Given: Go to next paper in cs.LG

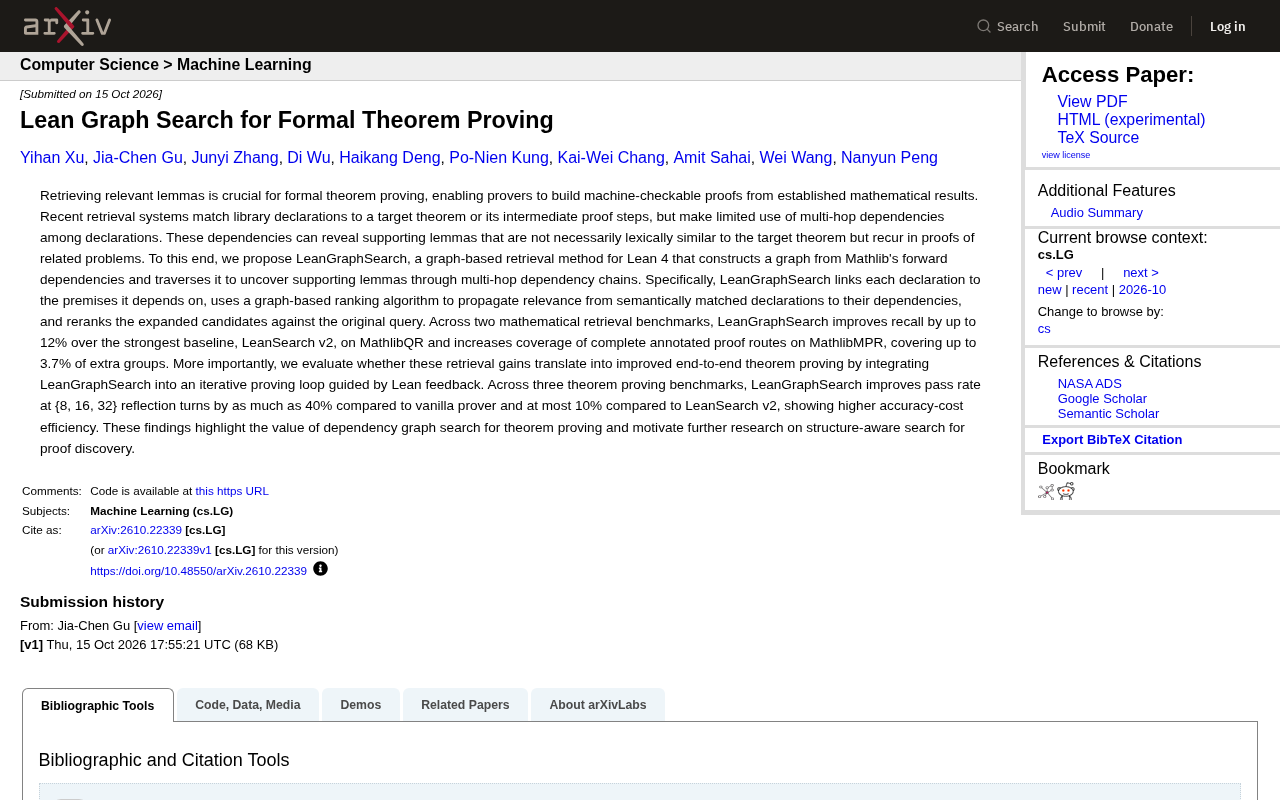Looking at the screenshot, I should (1140, 273).
